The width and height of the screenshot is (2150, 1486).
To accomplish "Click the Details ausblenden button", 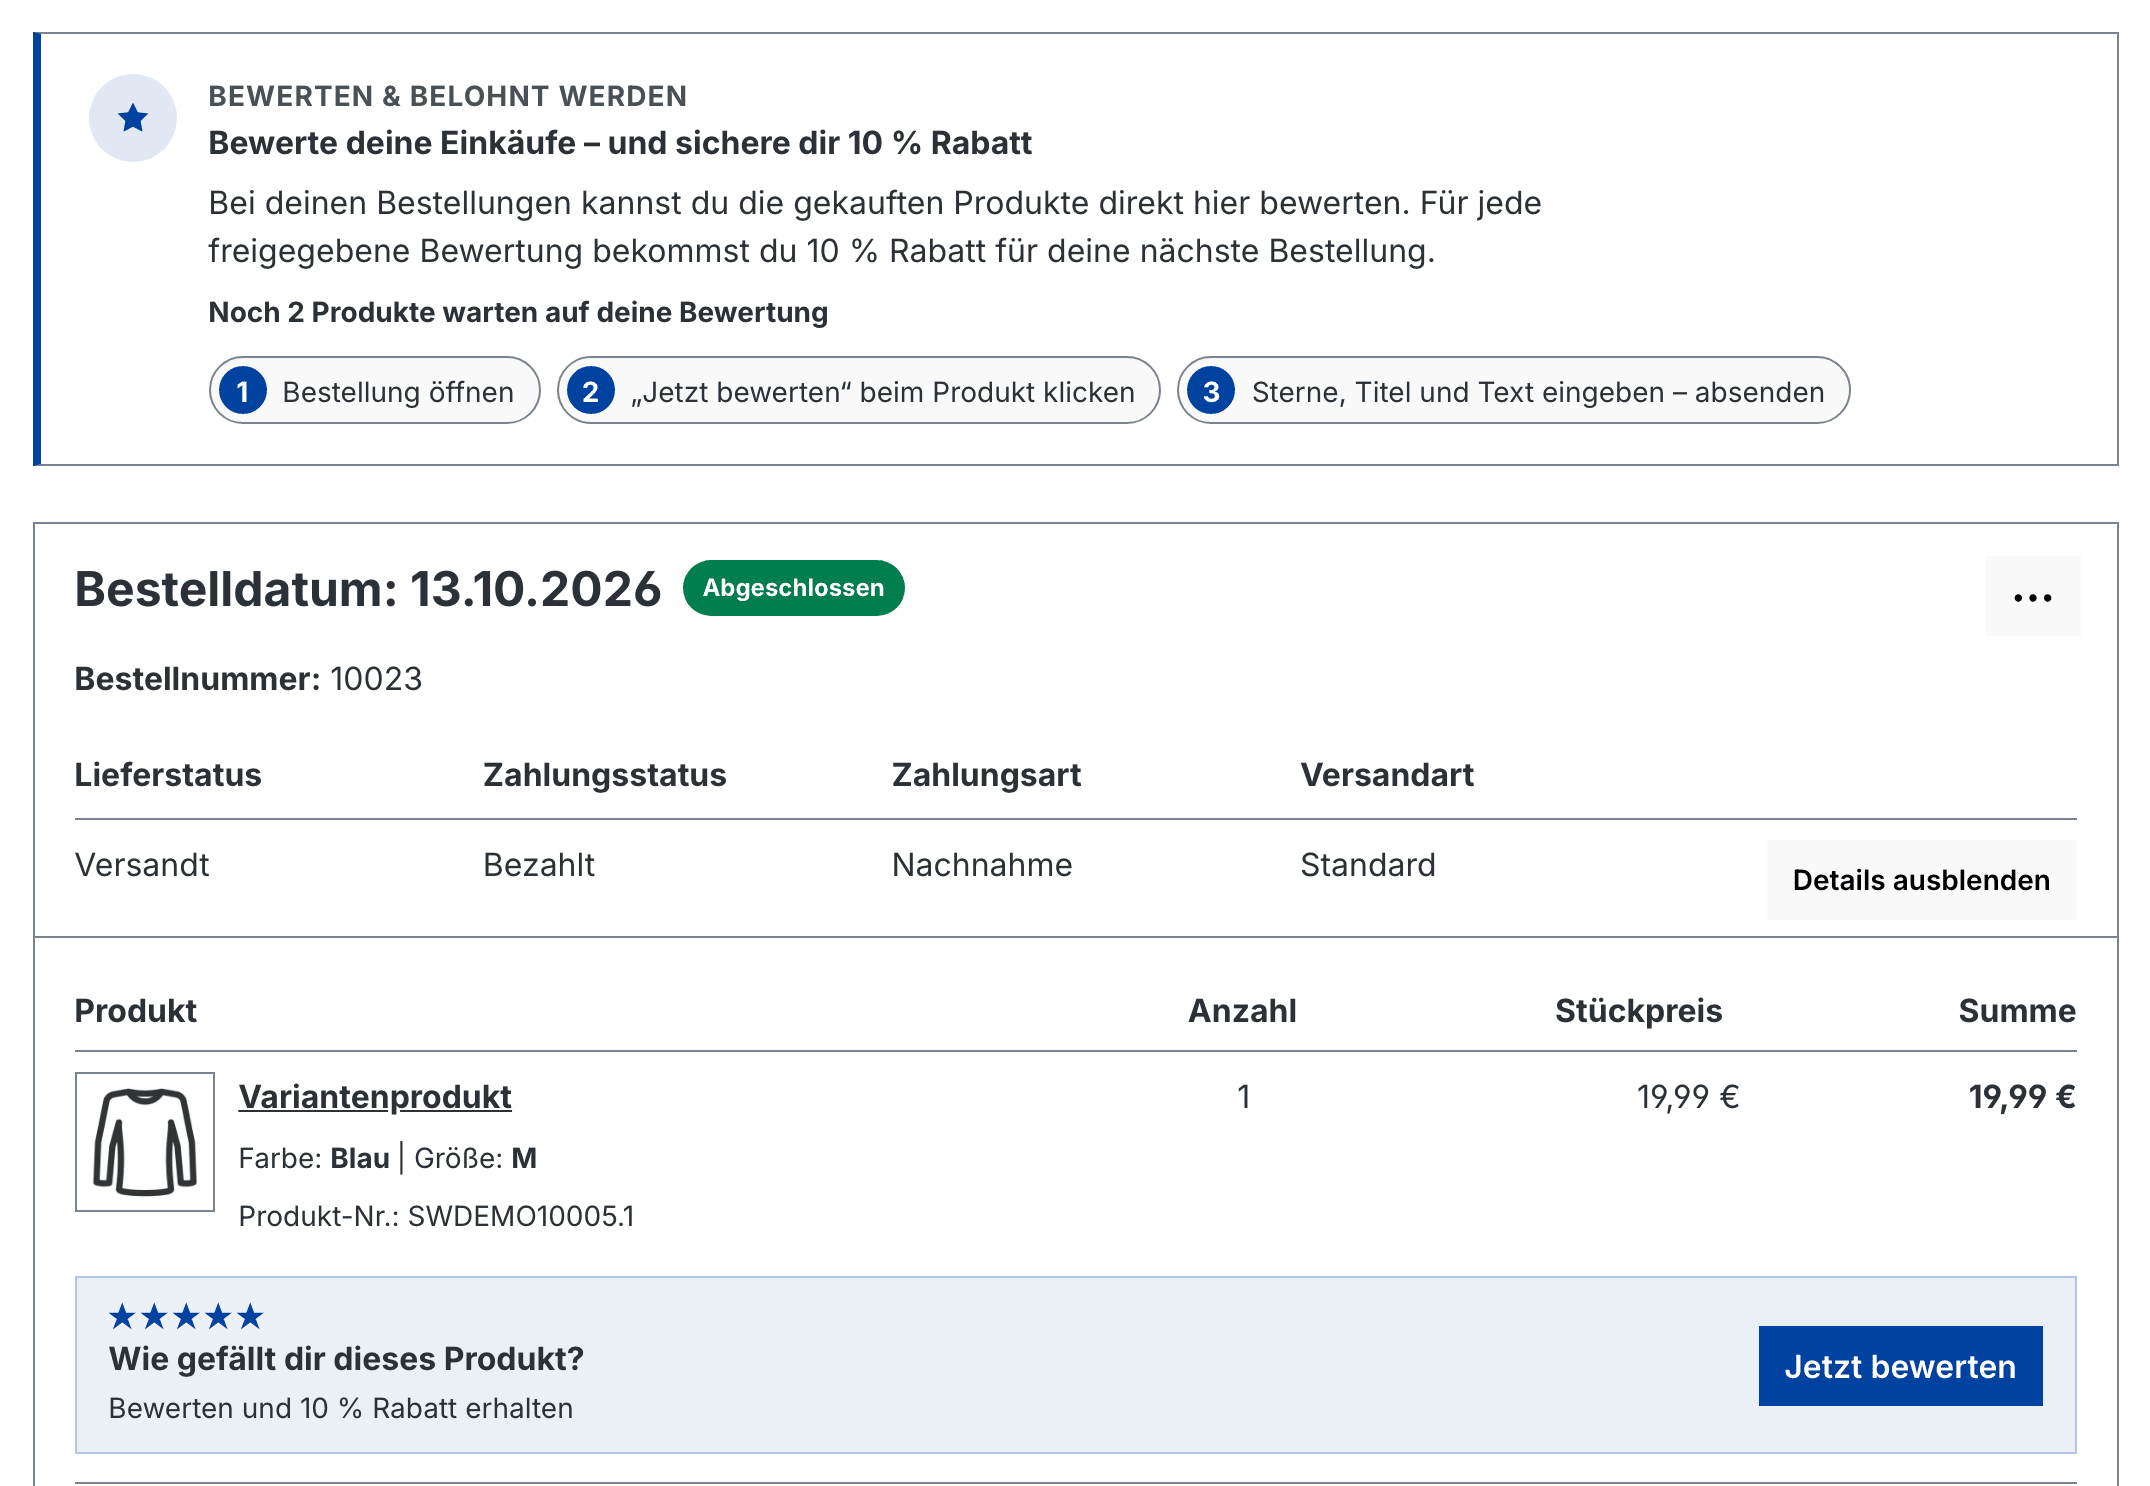I will pos(1921,880).
